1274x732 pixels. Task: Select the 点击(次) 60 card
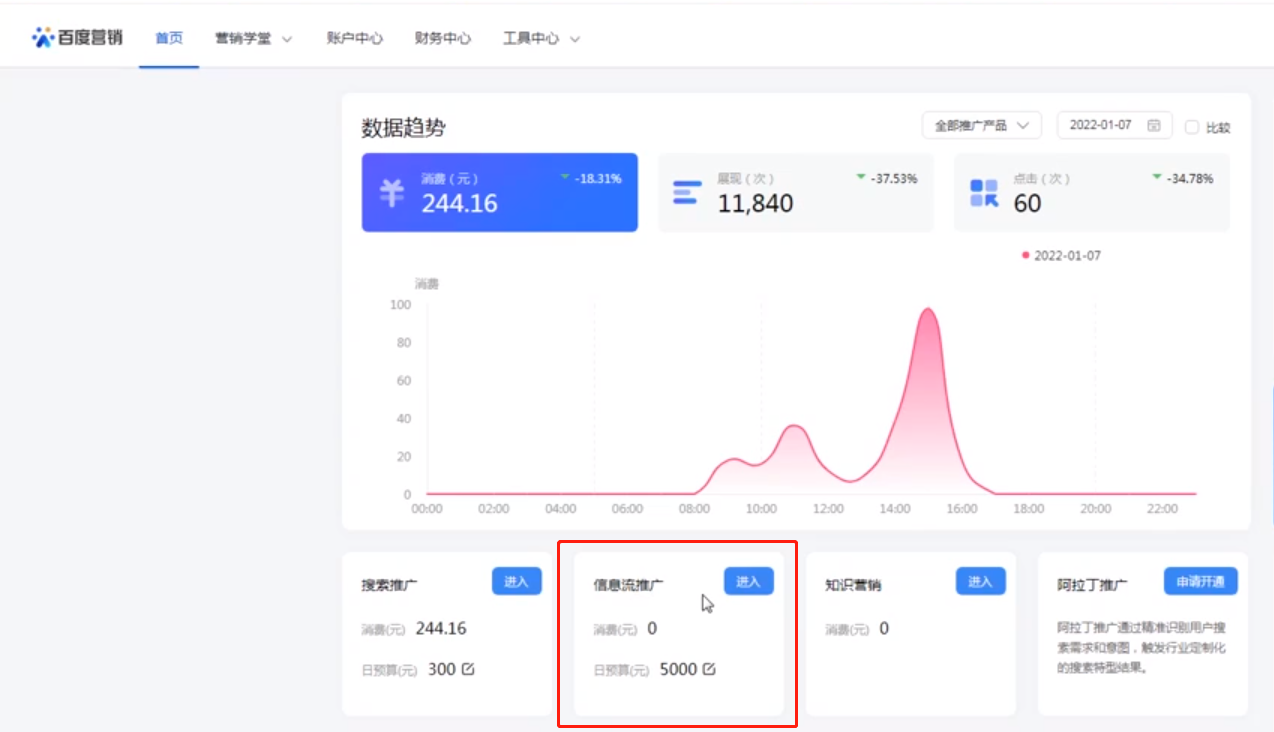(1091, 192)
